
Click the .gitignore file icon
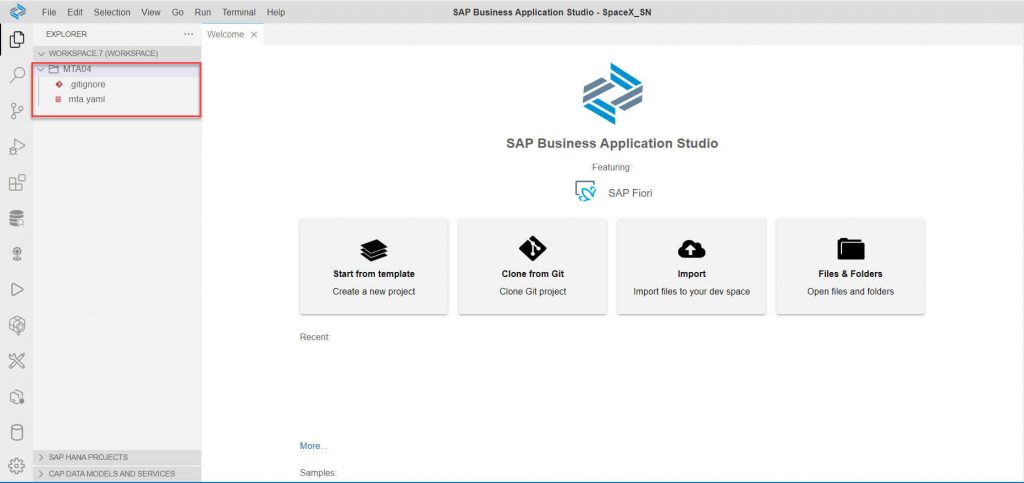tap(59, 84)
